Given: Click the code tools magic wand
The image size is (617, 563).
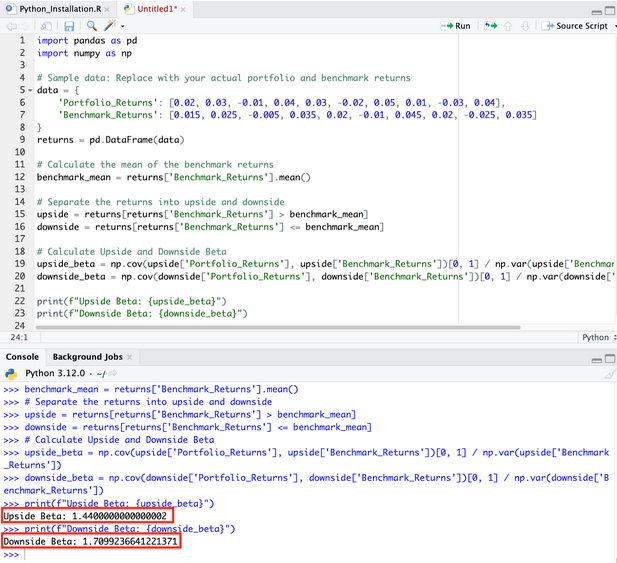Looking at the screenshot, I should pyautogui.click(x=111, y=26).
